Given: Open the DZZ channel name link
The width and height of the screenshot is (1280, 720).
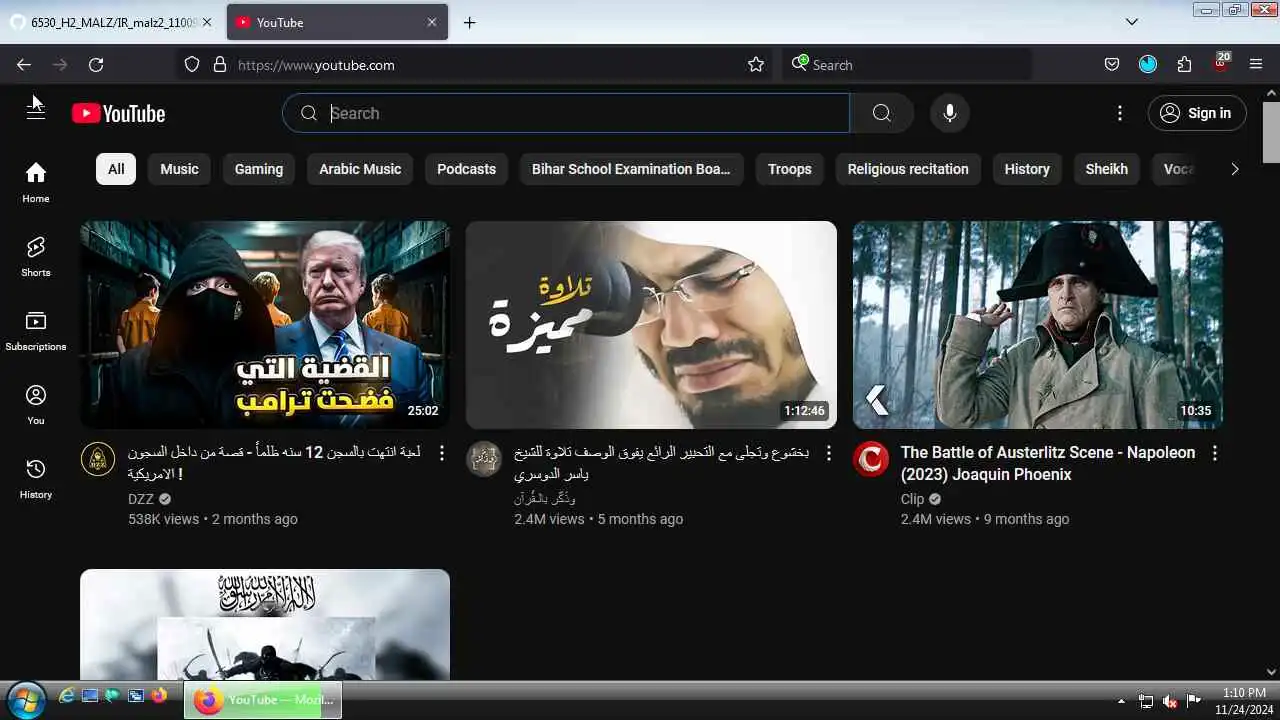Looking at the screenshot, I should point(141,499).
